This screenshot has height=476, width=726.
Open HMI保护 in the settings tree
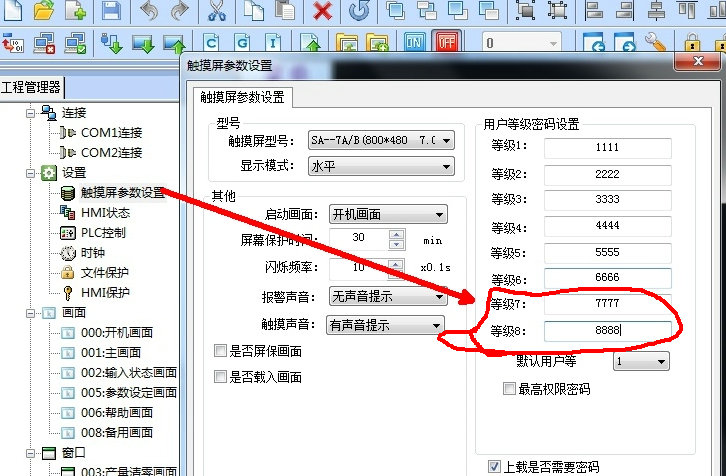105,292
